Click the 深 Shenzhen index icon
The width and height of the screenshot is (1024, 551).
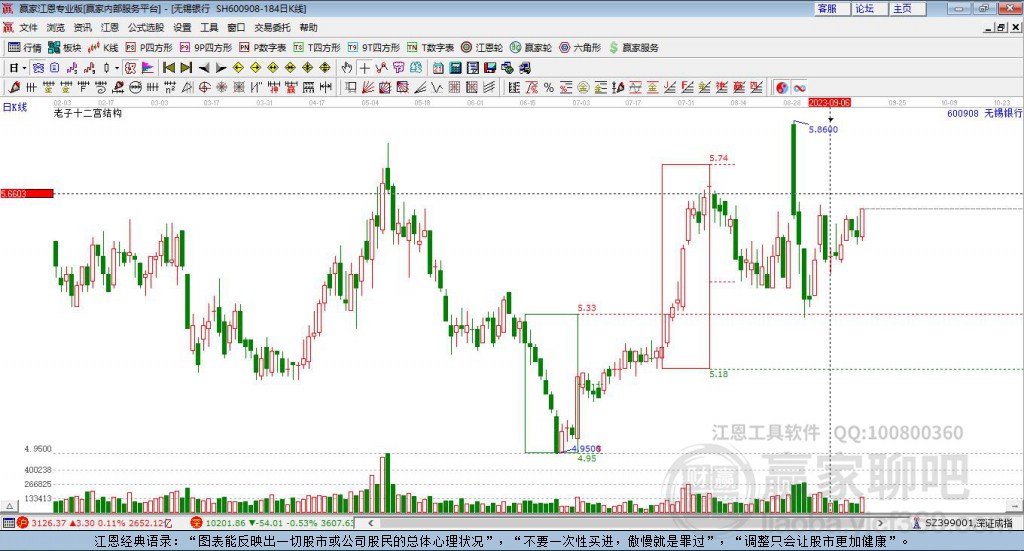pos(197,523)
